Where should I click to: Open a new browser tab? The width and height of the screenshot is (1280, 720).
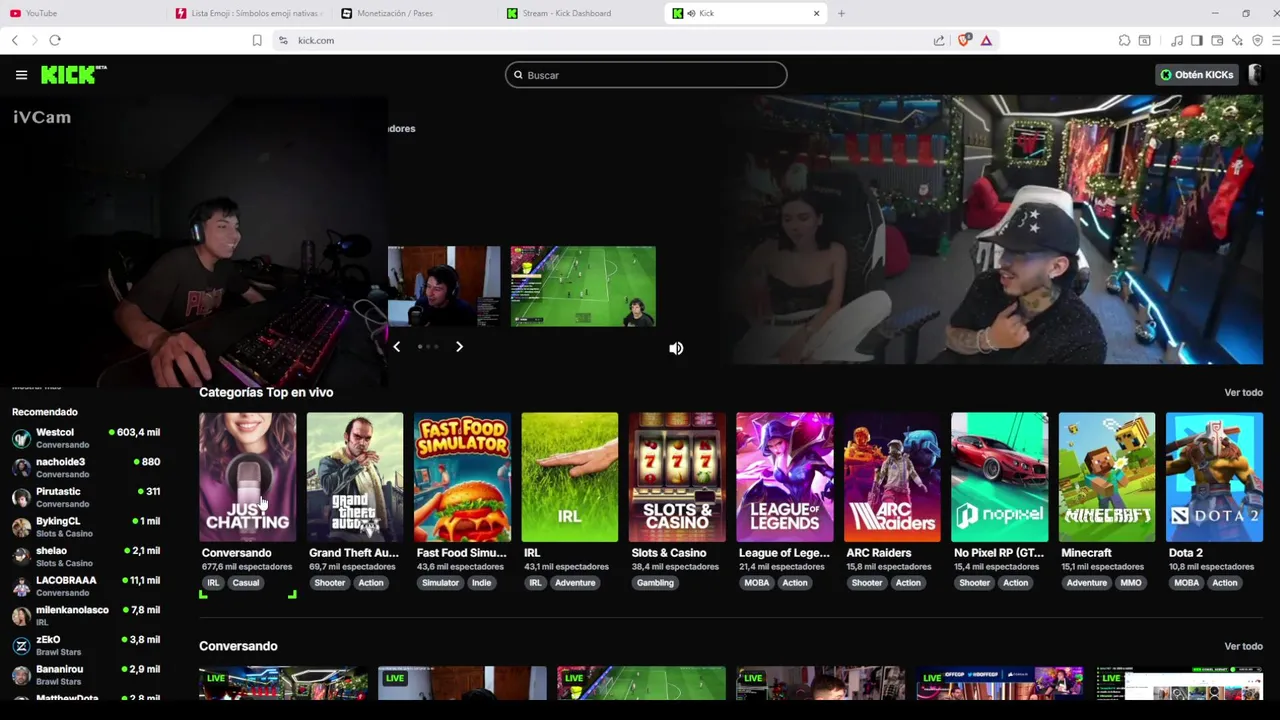coord(841,13)
